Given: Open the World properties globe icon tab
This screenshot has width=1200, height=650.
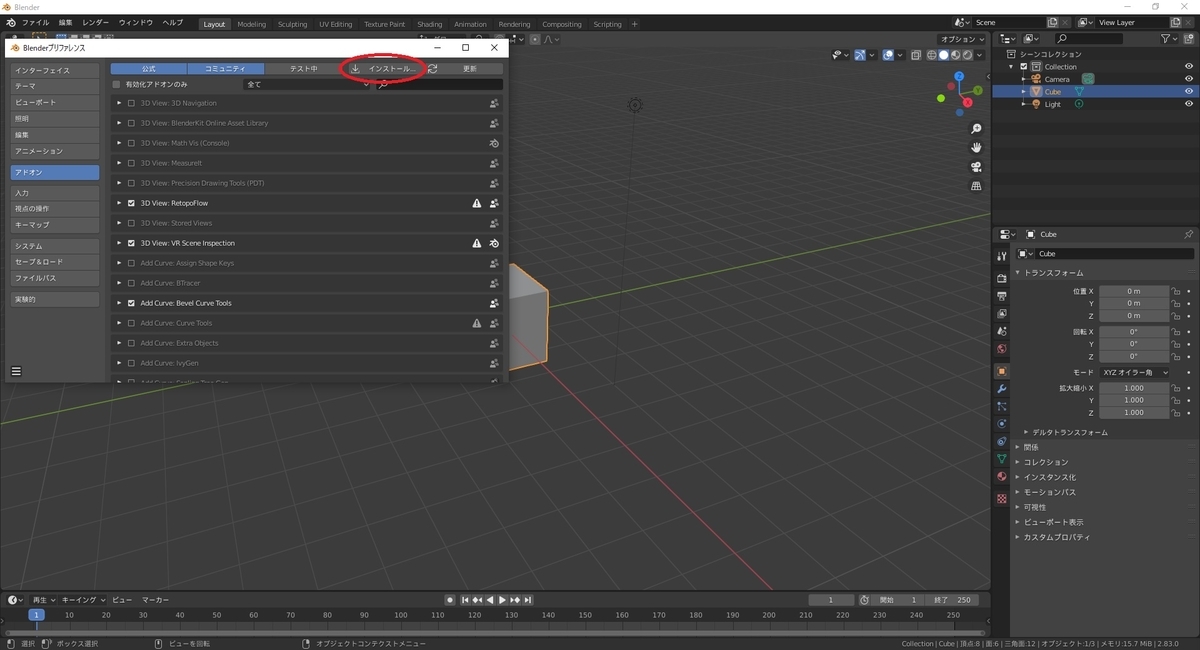Looking at the screenshot, I should (x=1002, y=349).
